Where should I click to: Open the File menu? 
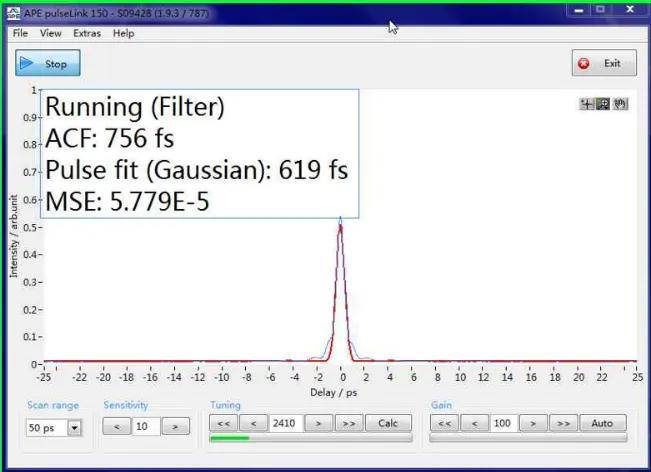(x=20, y=33)
